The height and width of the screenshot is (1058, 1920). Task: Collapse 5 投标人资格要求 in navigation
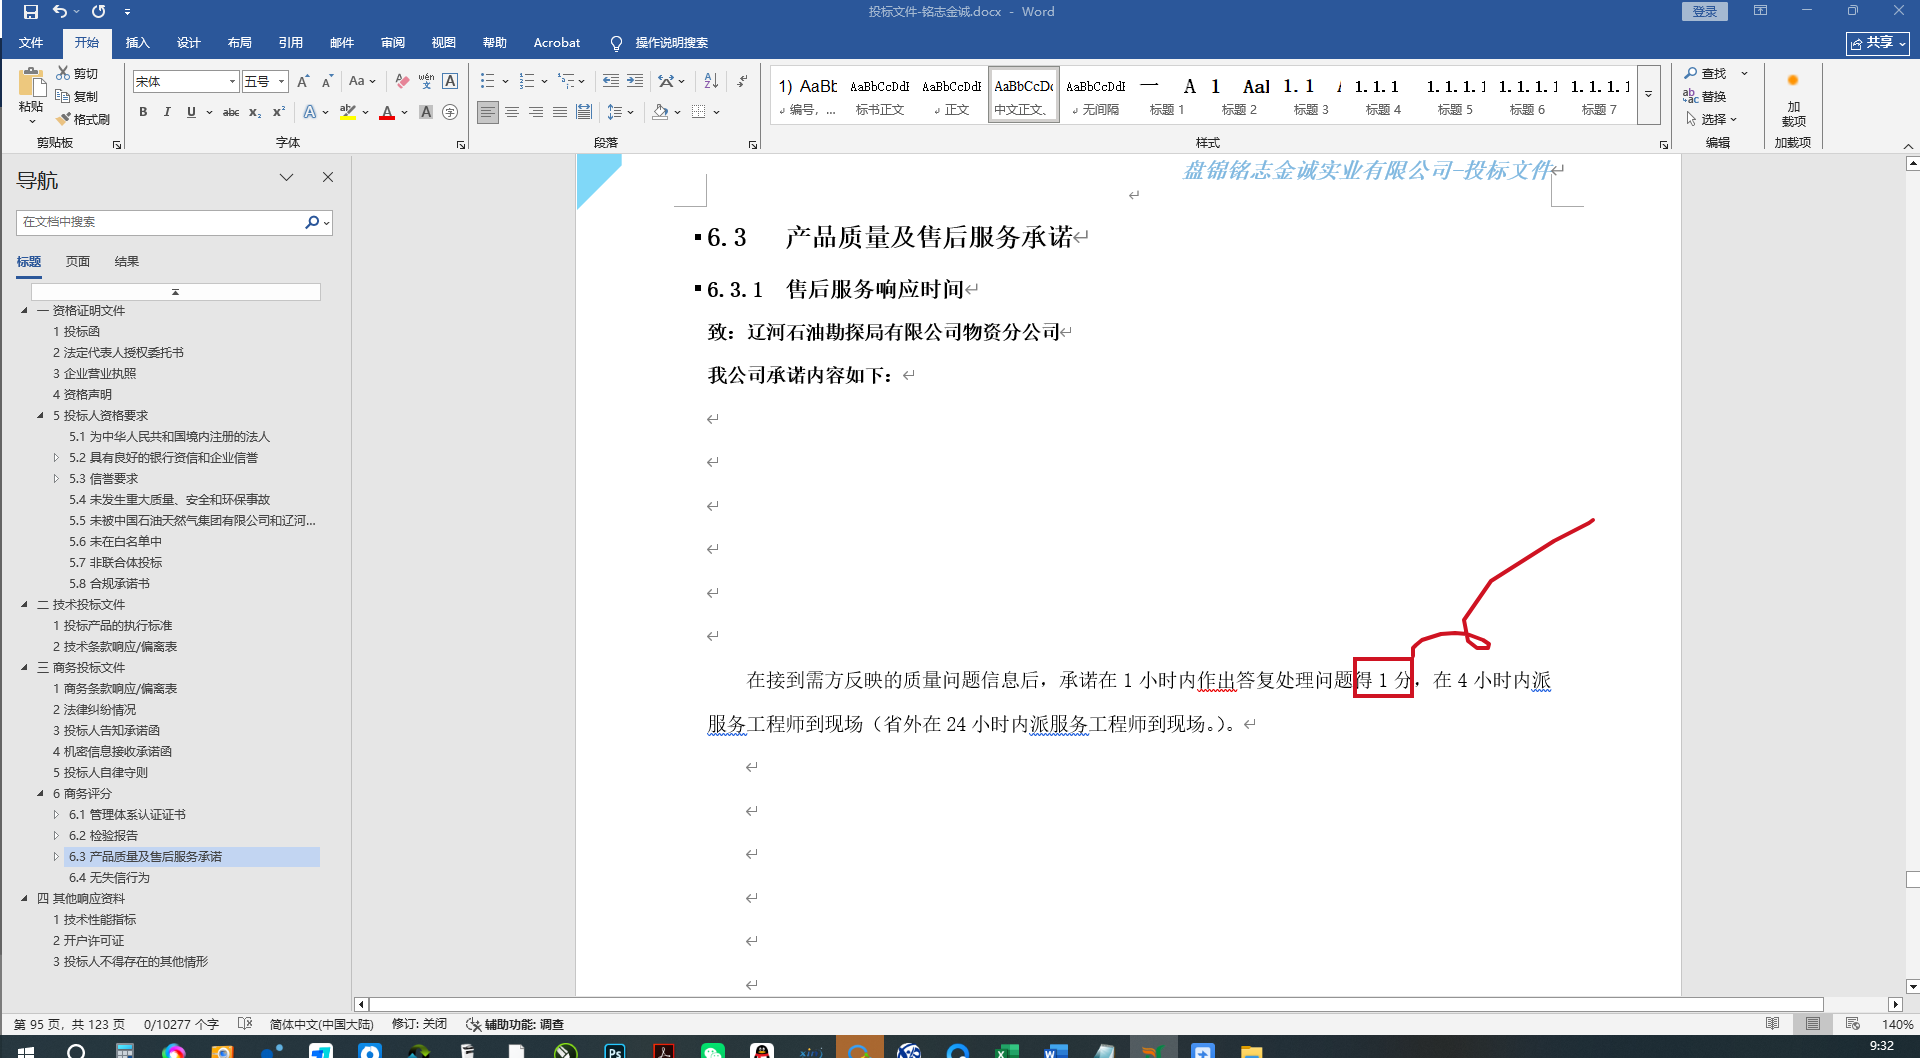pyautogui.click(x=41, y=415)
